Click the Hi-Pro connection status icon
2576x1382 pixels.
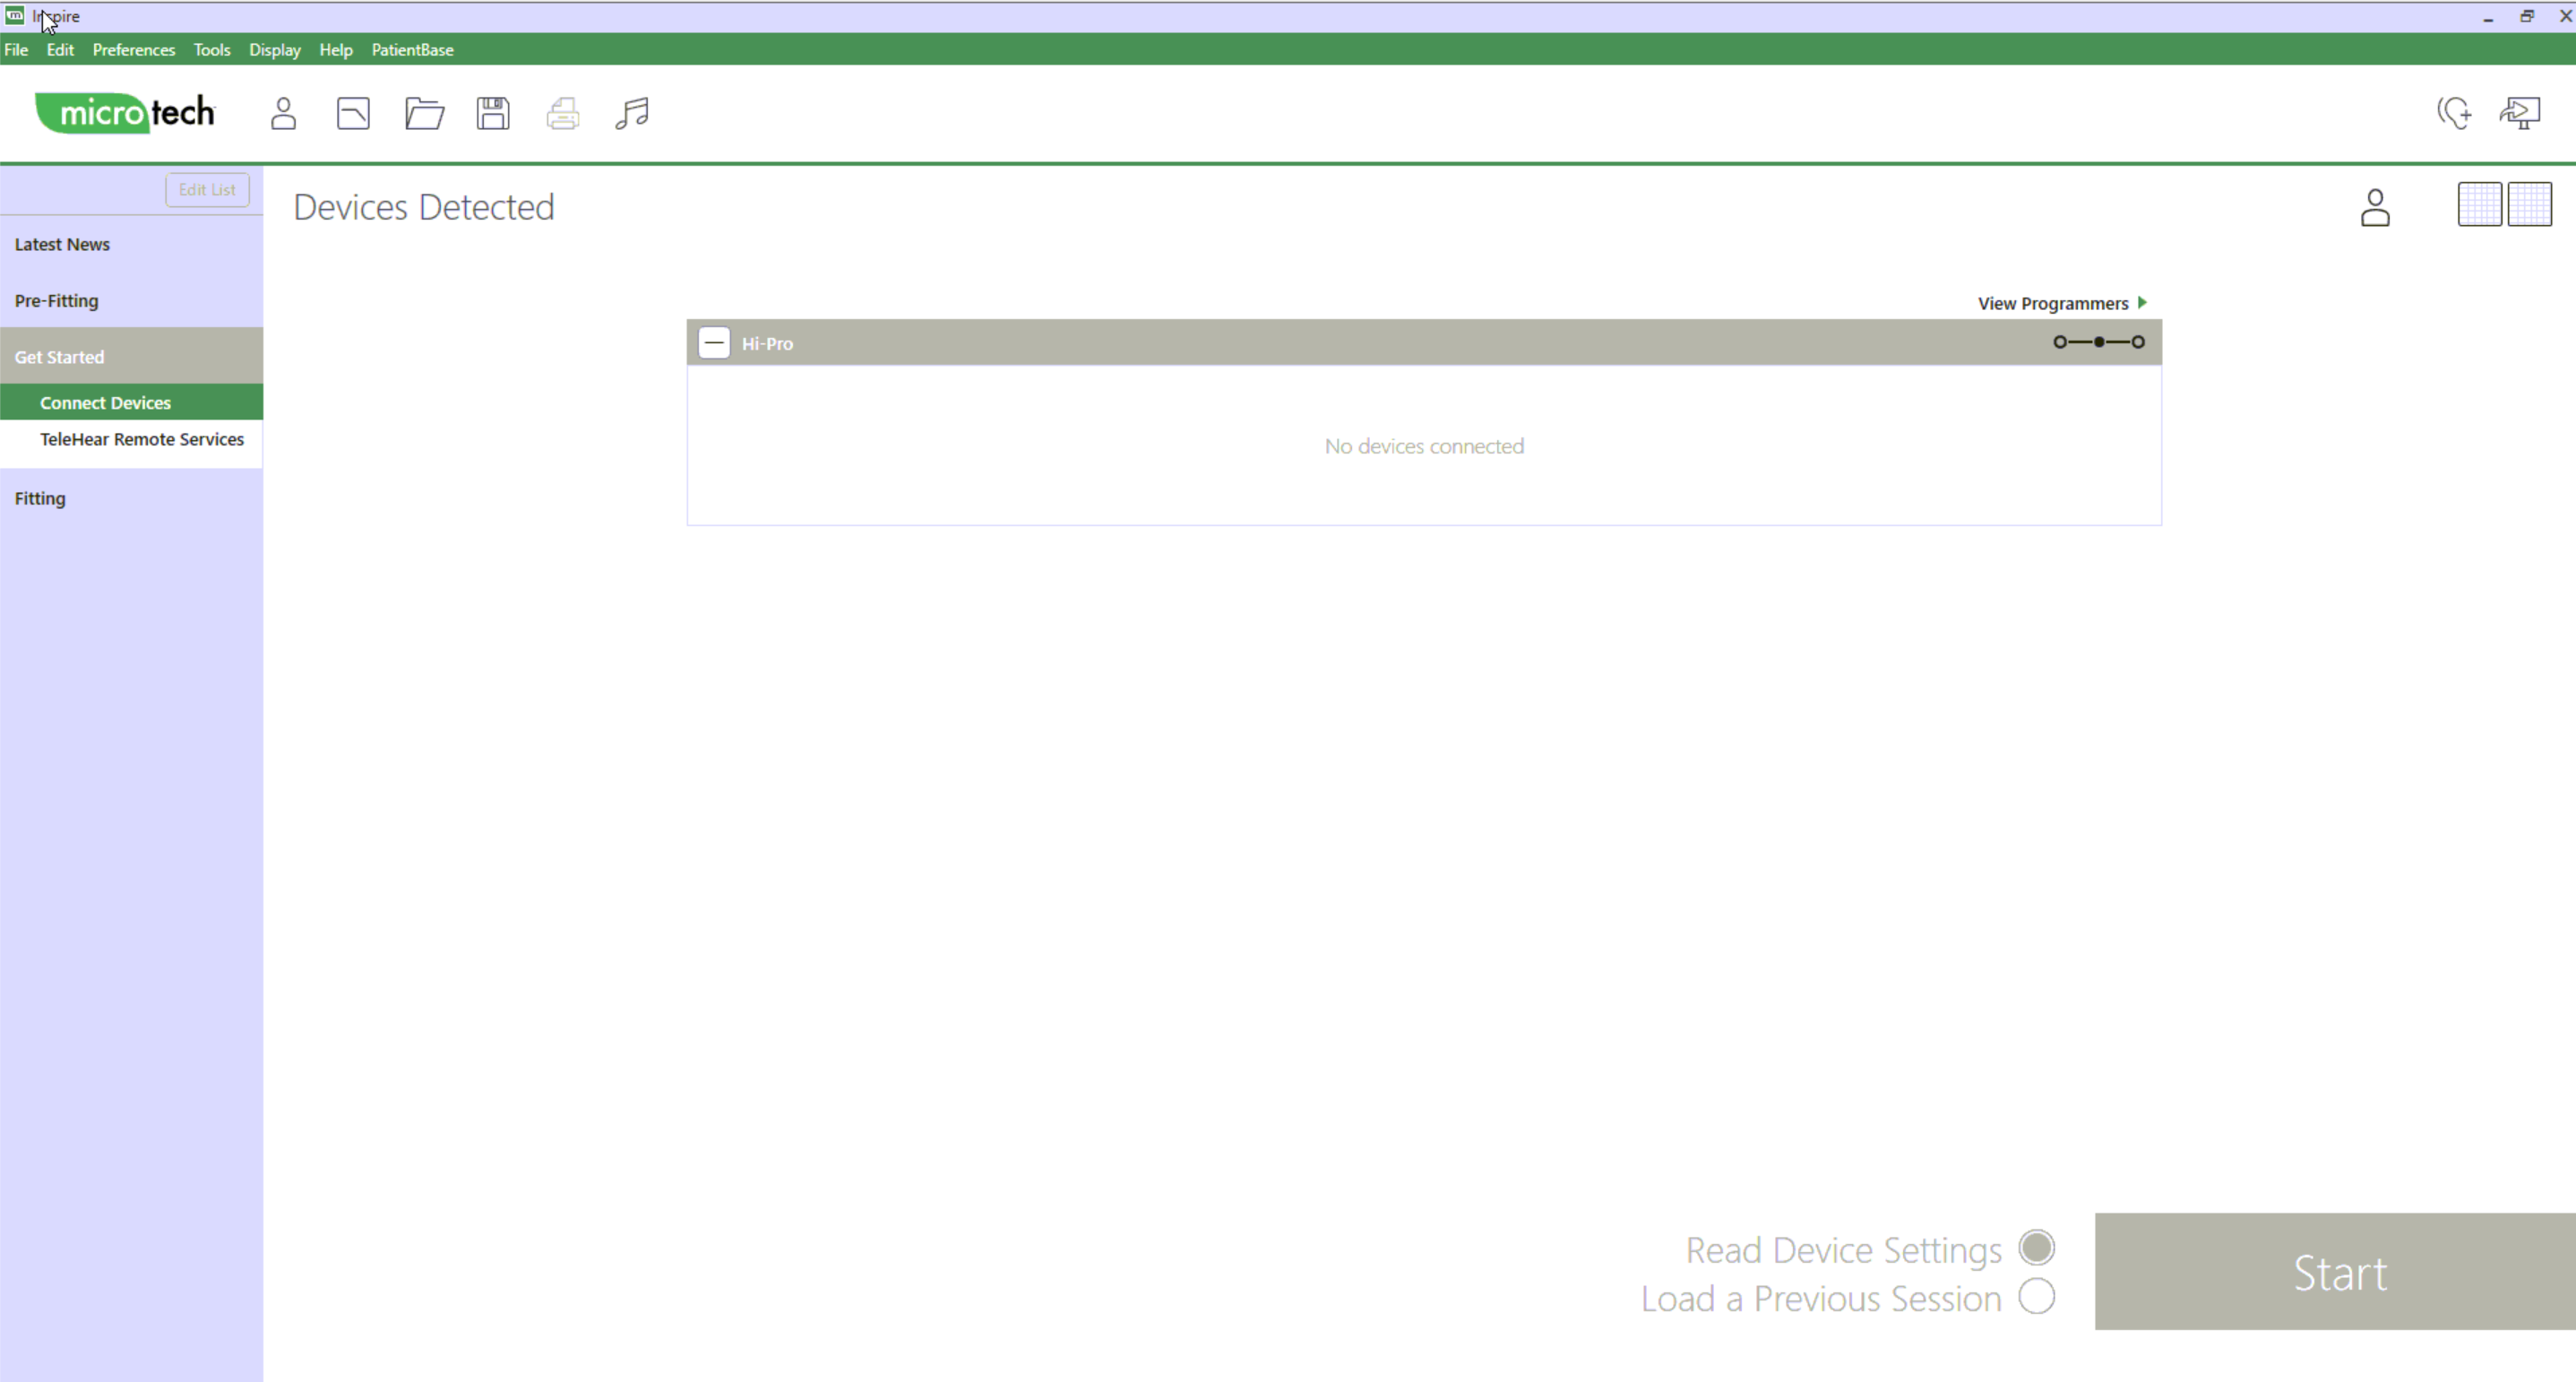pos(2099,342)
